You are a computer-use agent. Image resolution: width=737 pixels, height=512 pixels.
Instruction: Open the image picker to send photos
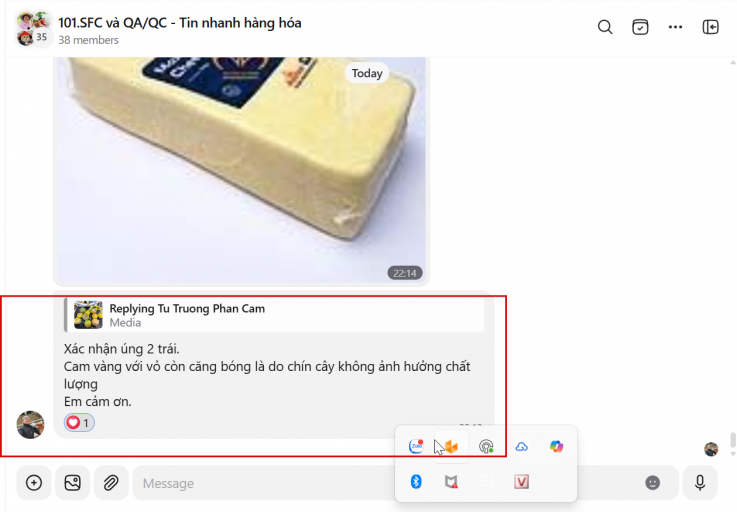coord(72,483)
